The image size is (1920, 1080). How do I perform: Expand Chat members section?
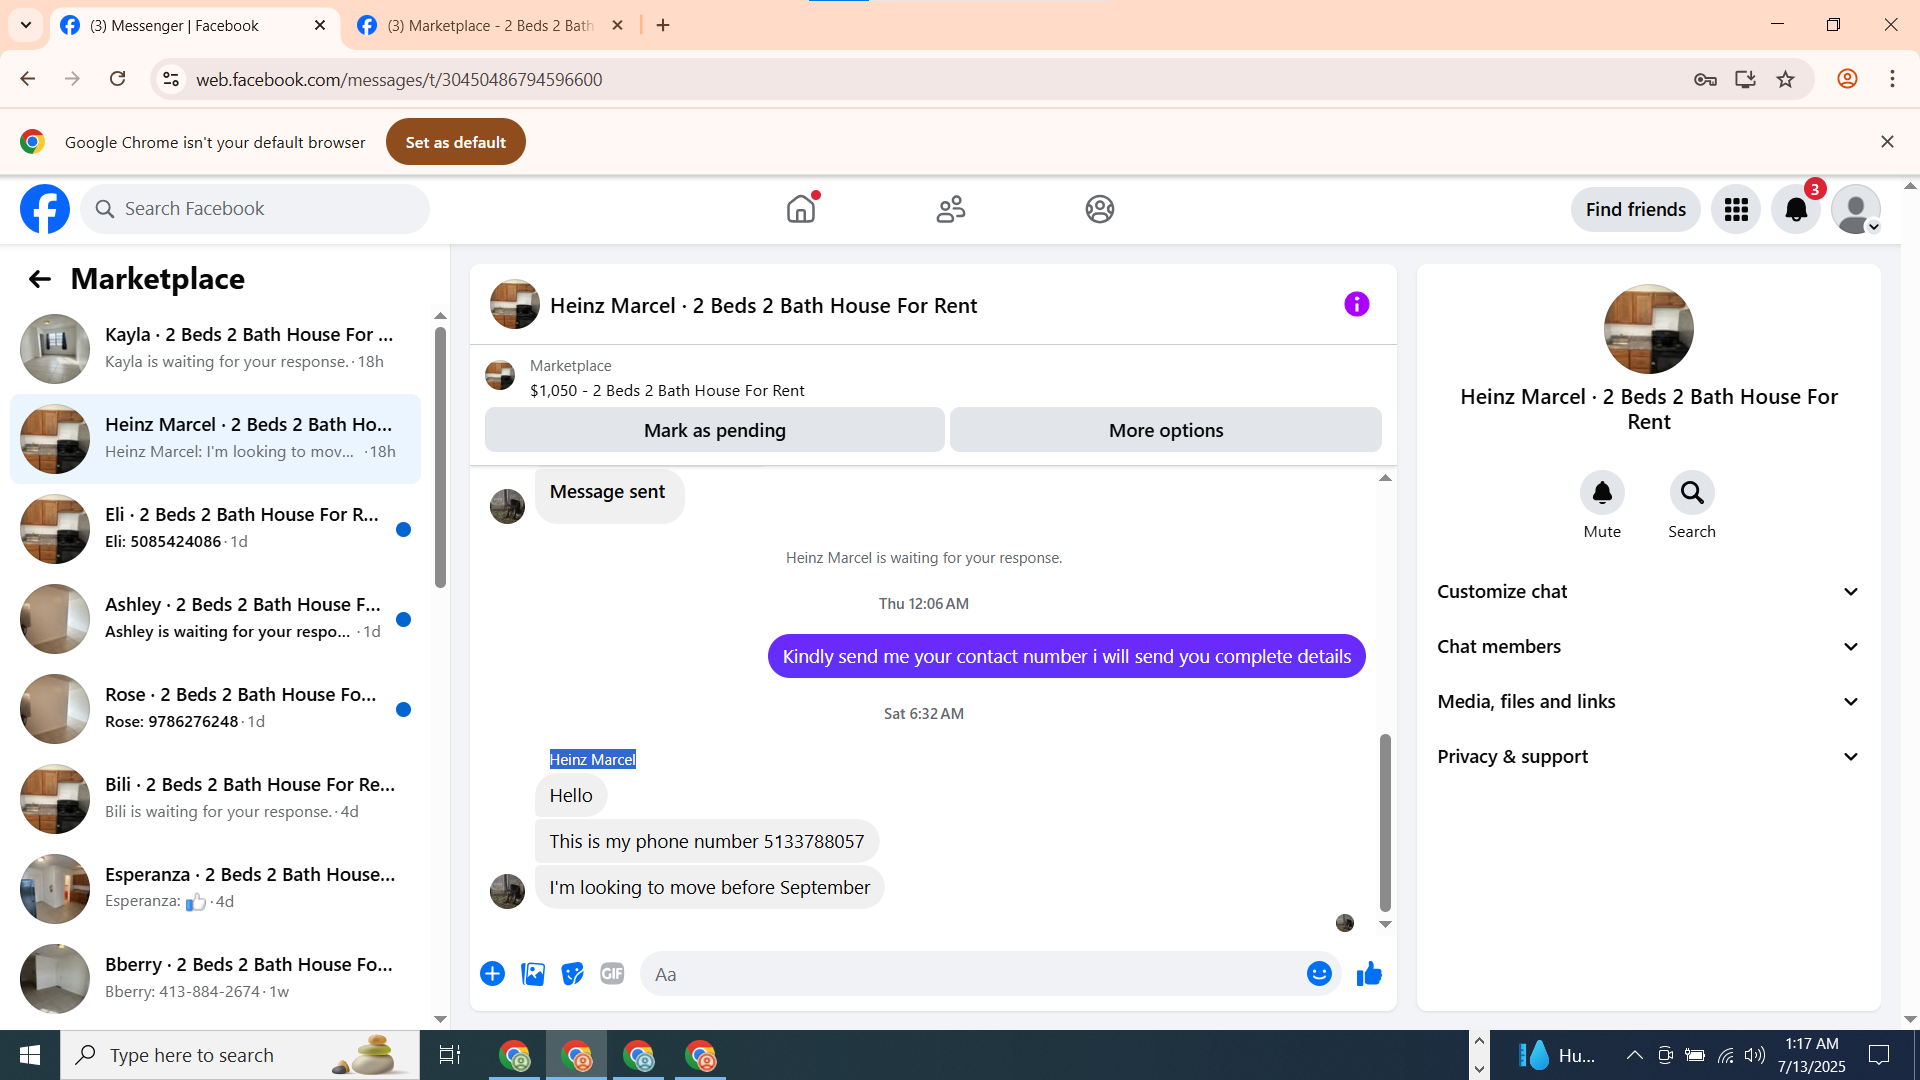tap(1648, 646)
